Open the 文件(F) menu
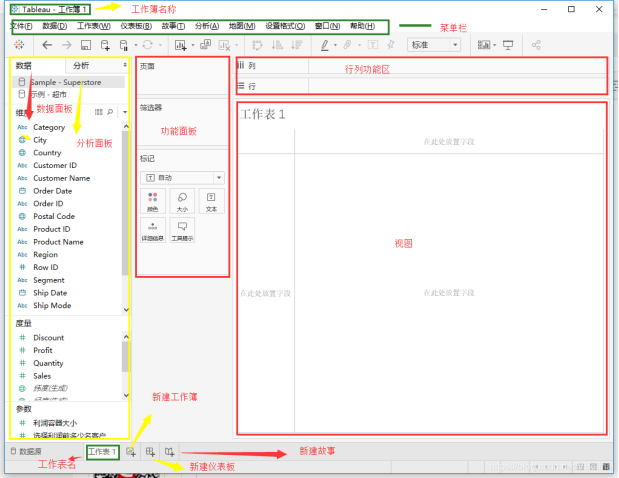Screen dimensions: 619x478 (21, 26)
